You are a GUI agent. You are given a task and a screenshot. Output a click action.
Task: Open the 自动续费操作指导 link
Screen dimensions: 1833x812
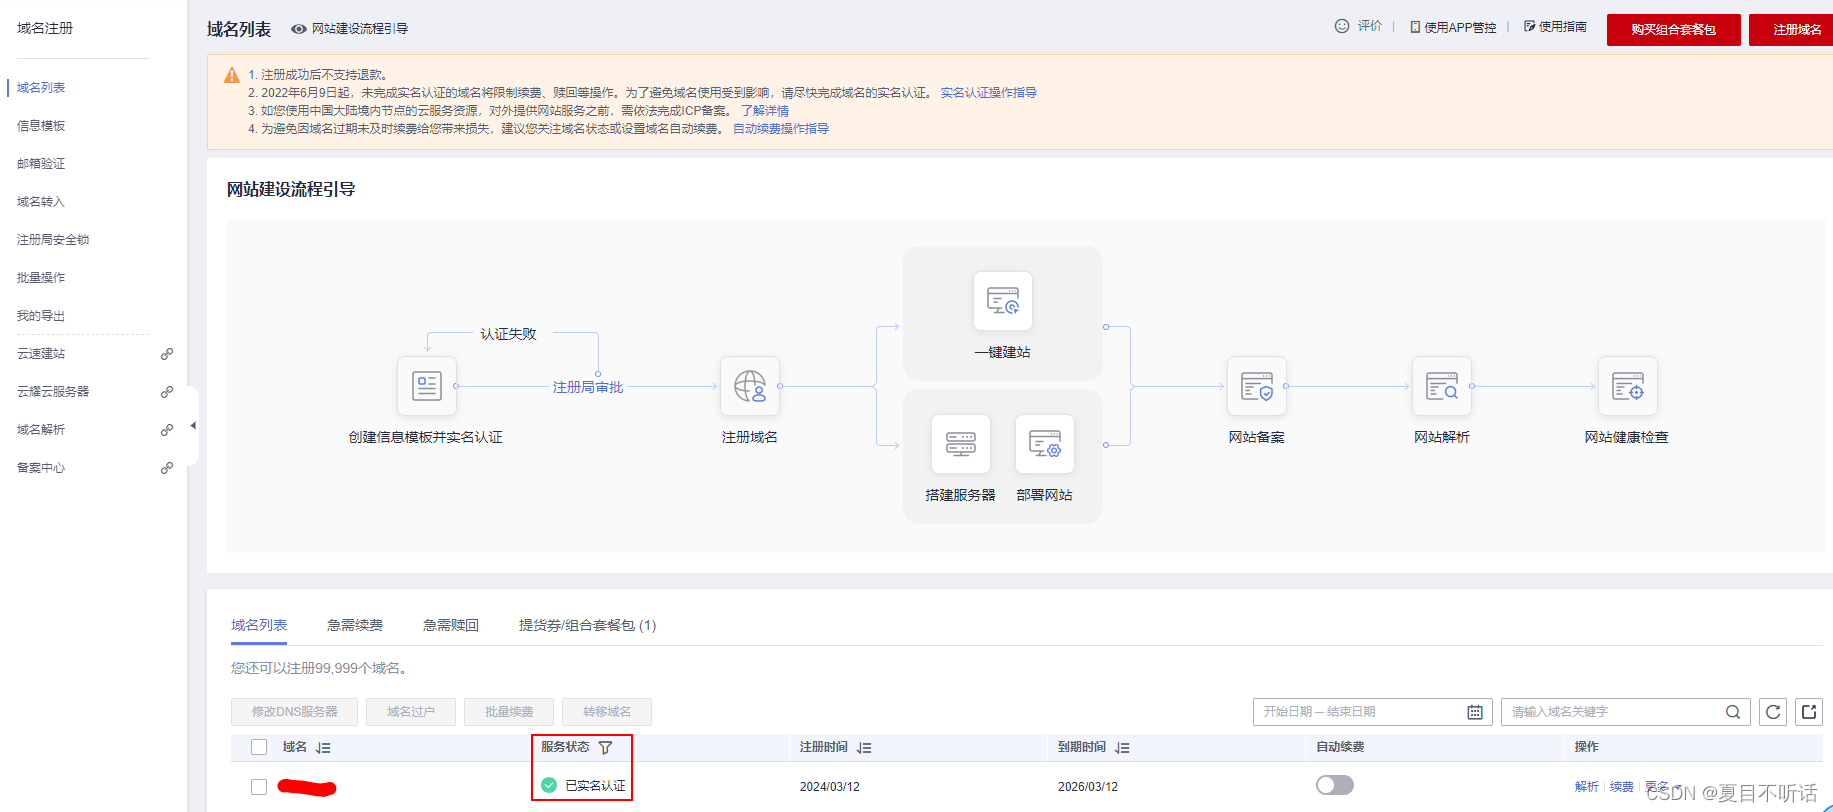[x=781, y=129]
